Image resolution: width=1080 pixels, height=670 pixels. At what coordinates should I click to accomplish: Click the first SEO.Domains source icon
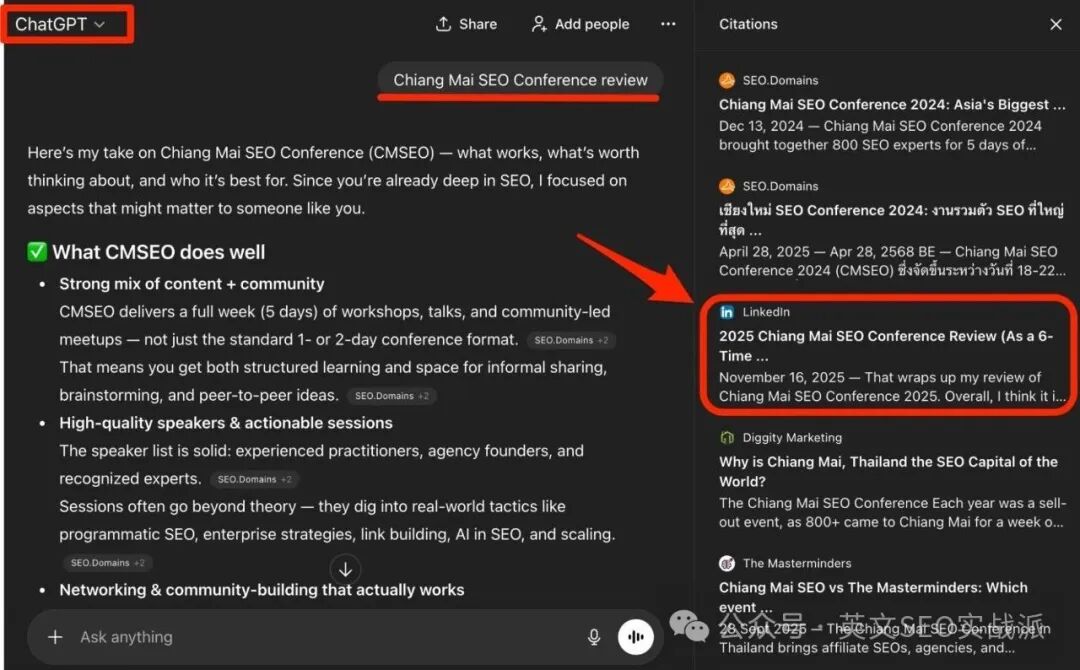[727, 81]
